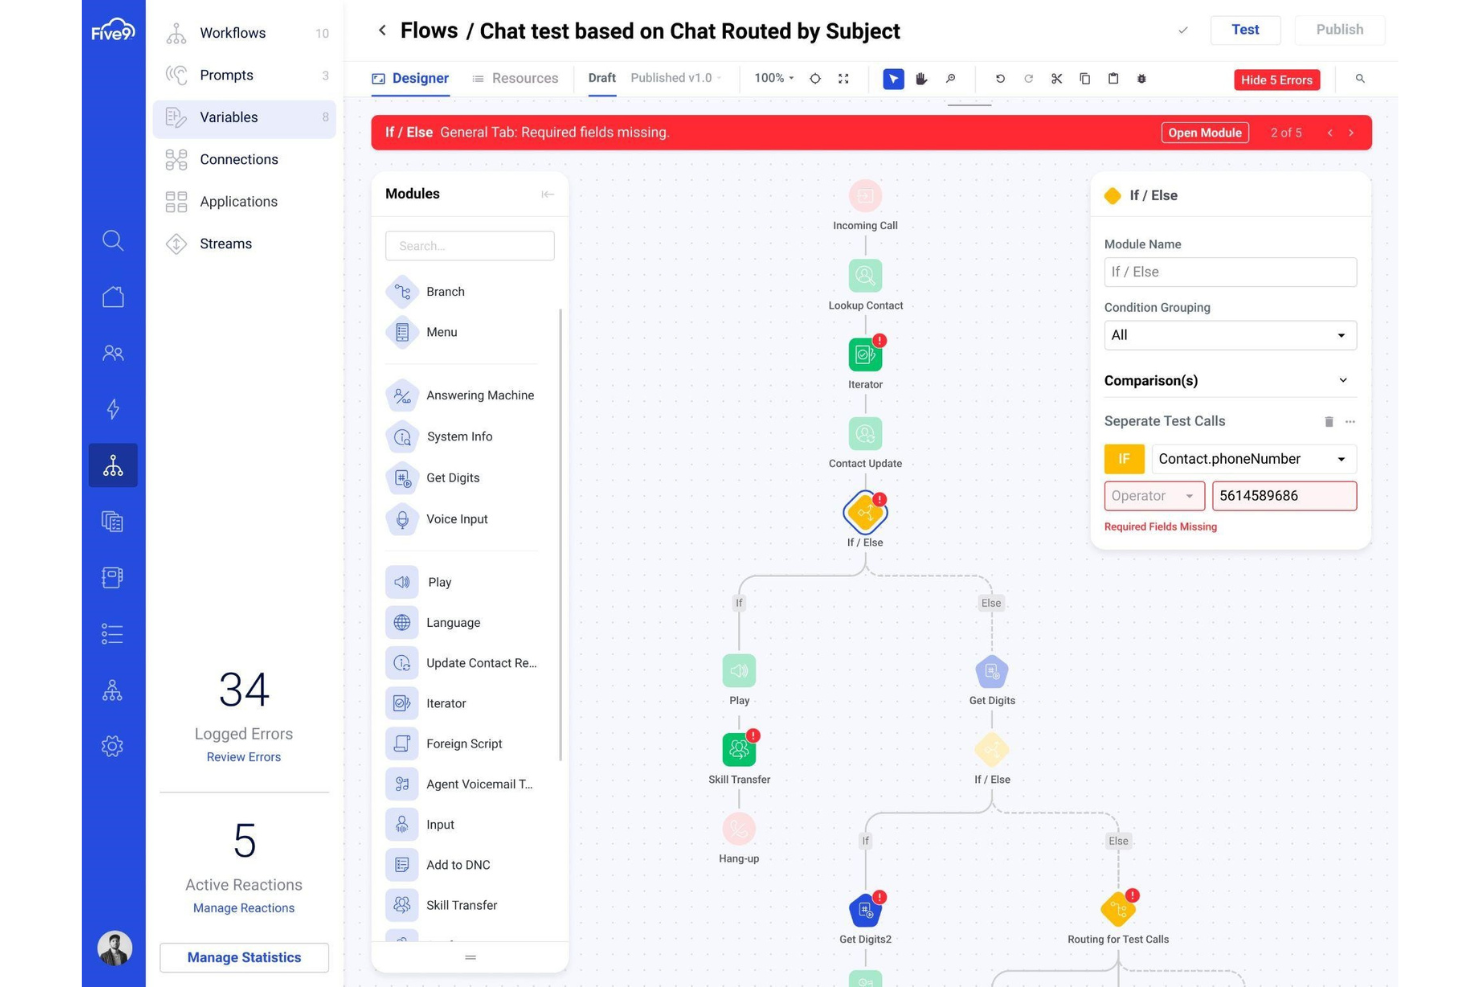Open the Contact.phoneNumber variable dropdown
The height and width of the screenshot is (987, 1480).
coord(1253,459)
